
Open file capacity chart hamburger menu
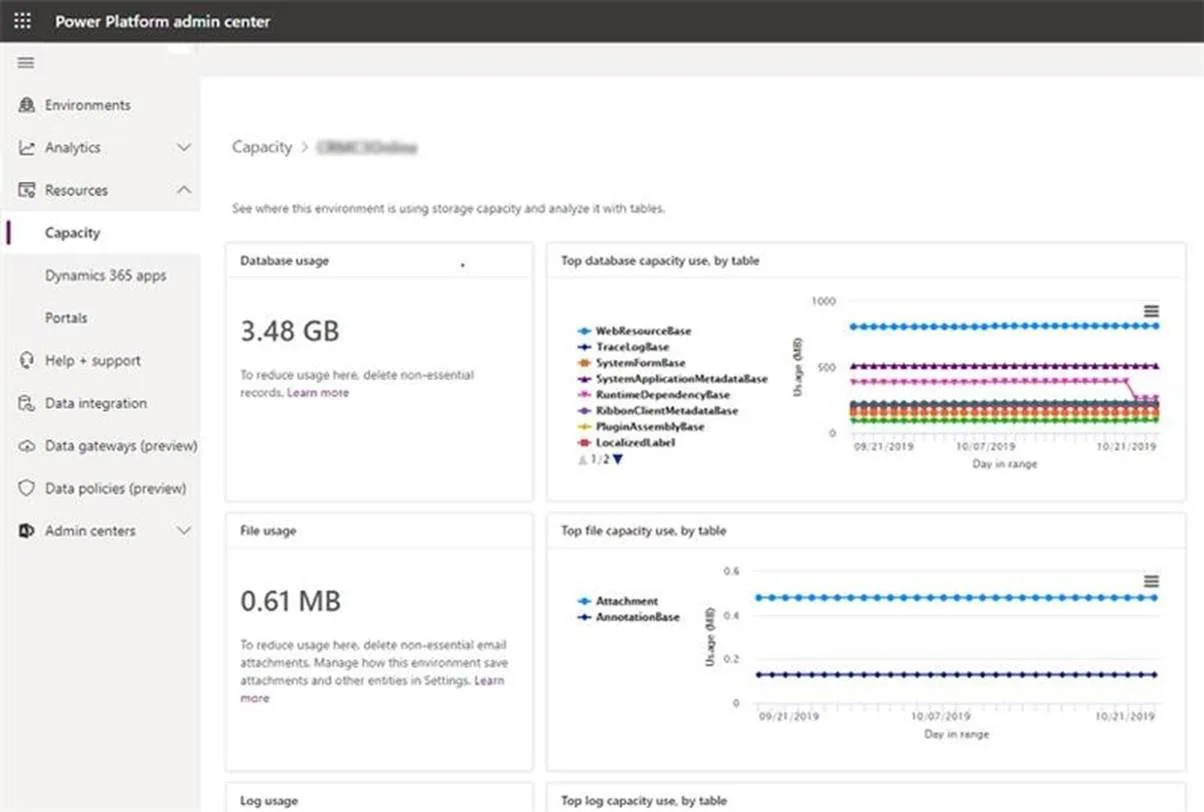point(1151,582)
